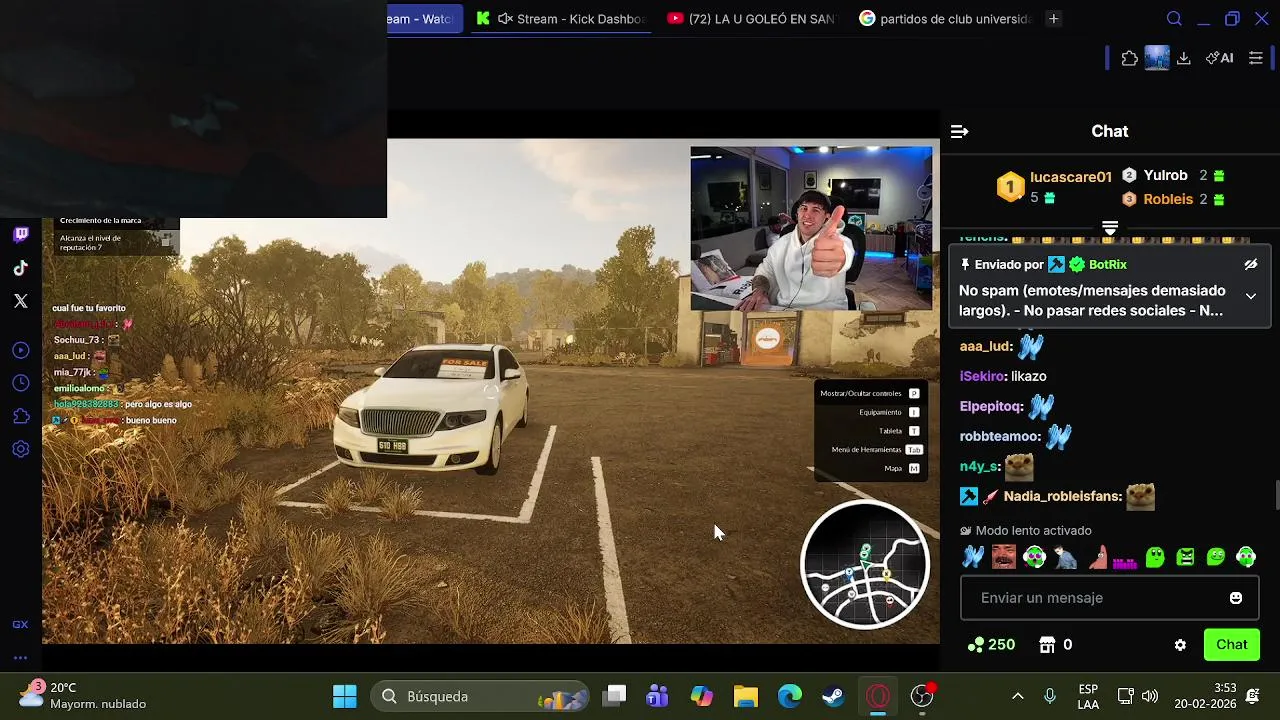Click n4y_s username in chat
1280x720 pixels.
click(x=980, y=467)
